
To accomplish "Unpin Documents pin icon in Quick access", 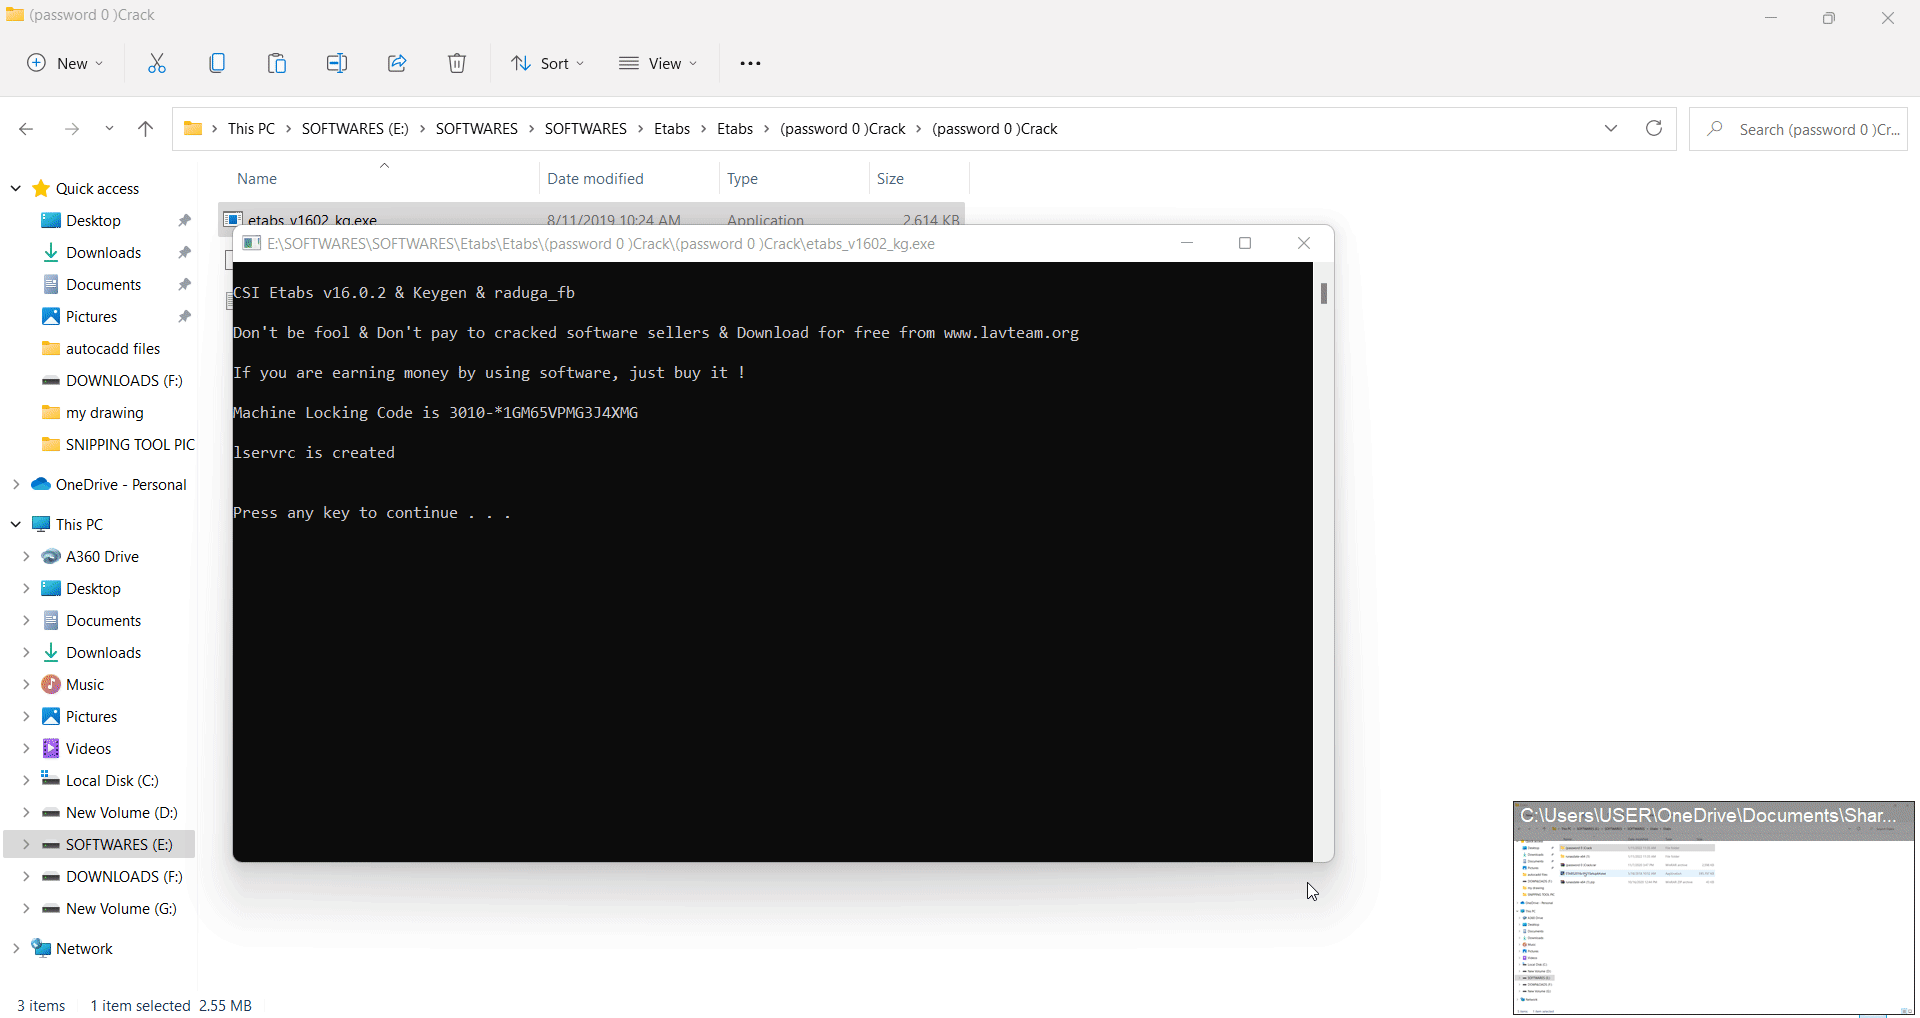I will tap(184, 285).
